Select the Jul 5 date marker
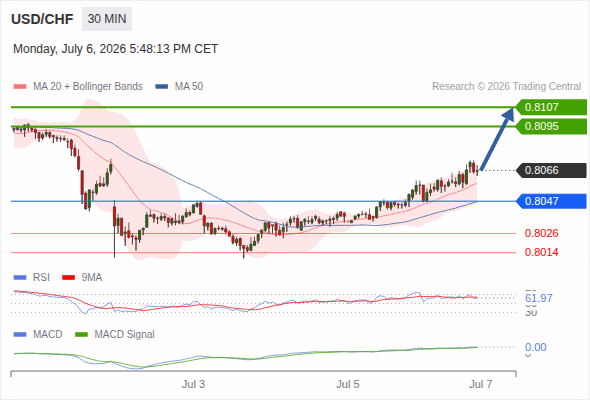This screenshot has height=400, width=590. 348,384
